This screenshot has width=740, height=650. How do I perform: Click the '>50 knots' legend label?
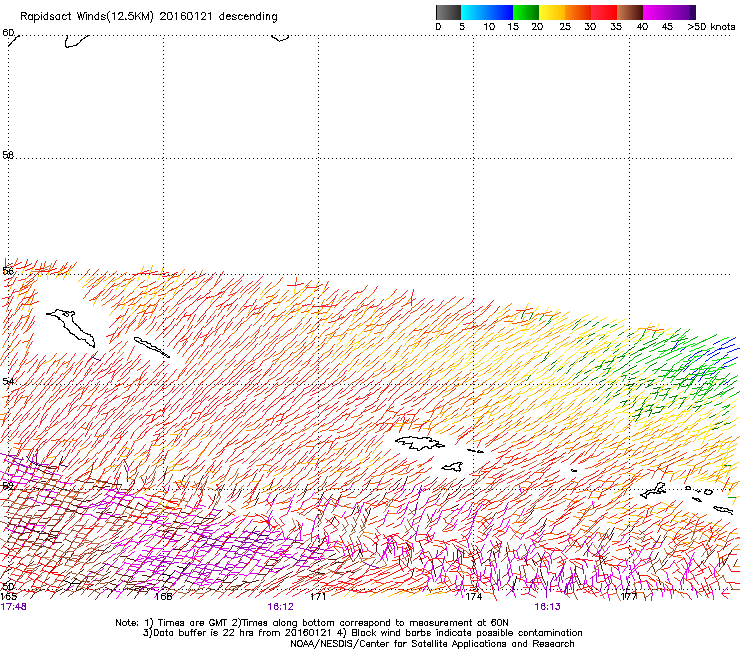click(711, 27)
